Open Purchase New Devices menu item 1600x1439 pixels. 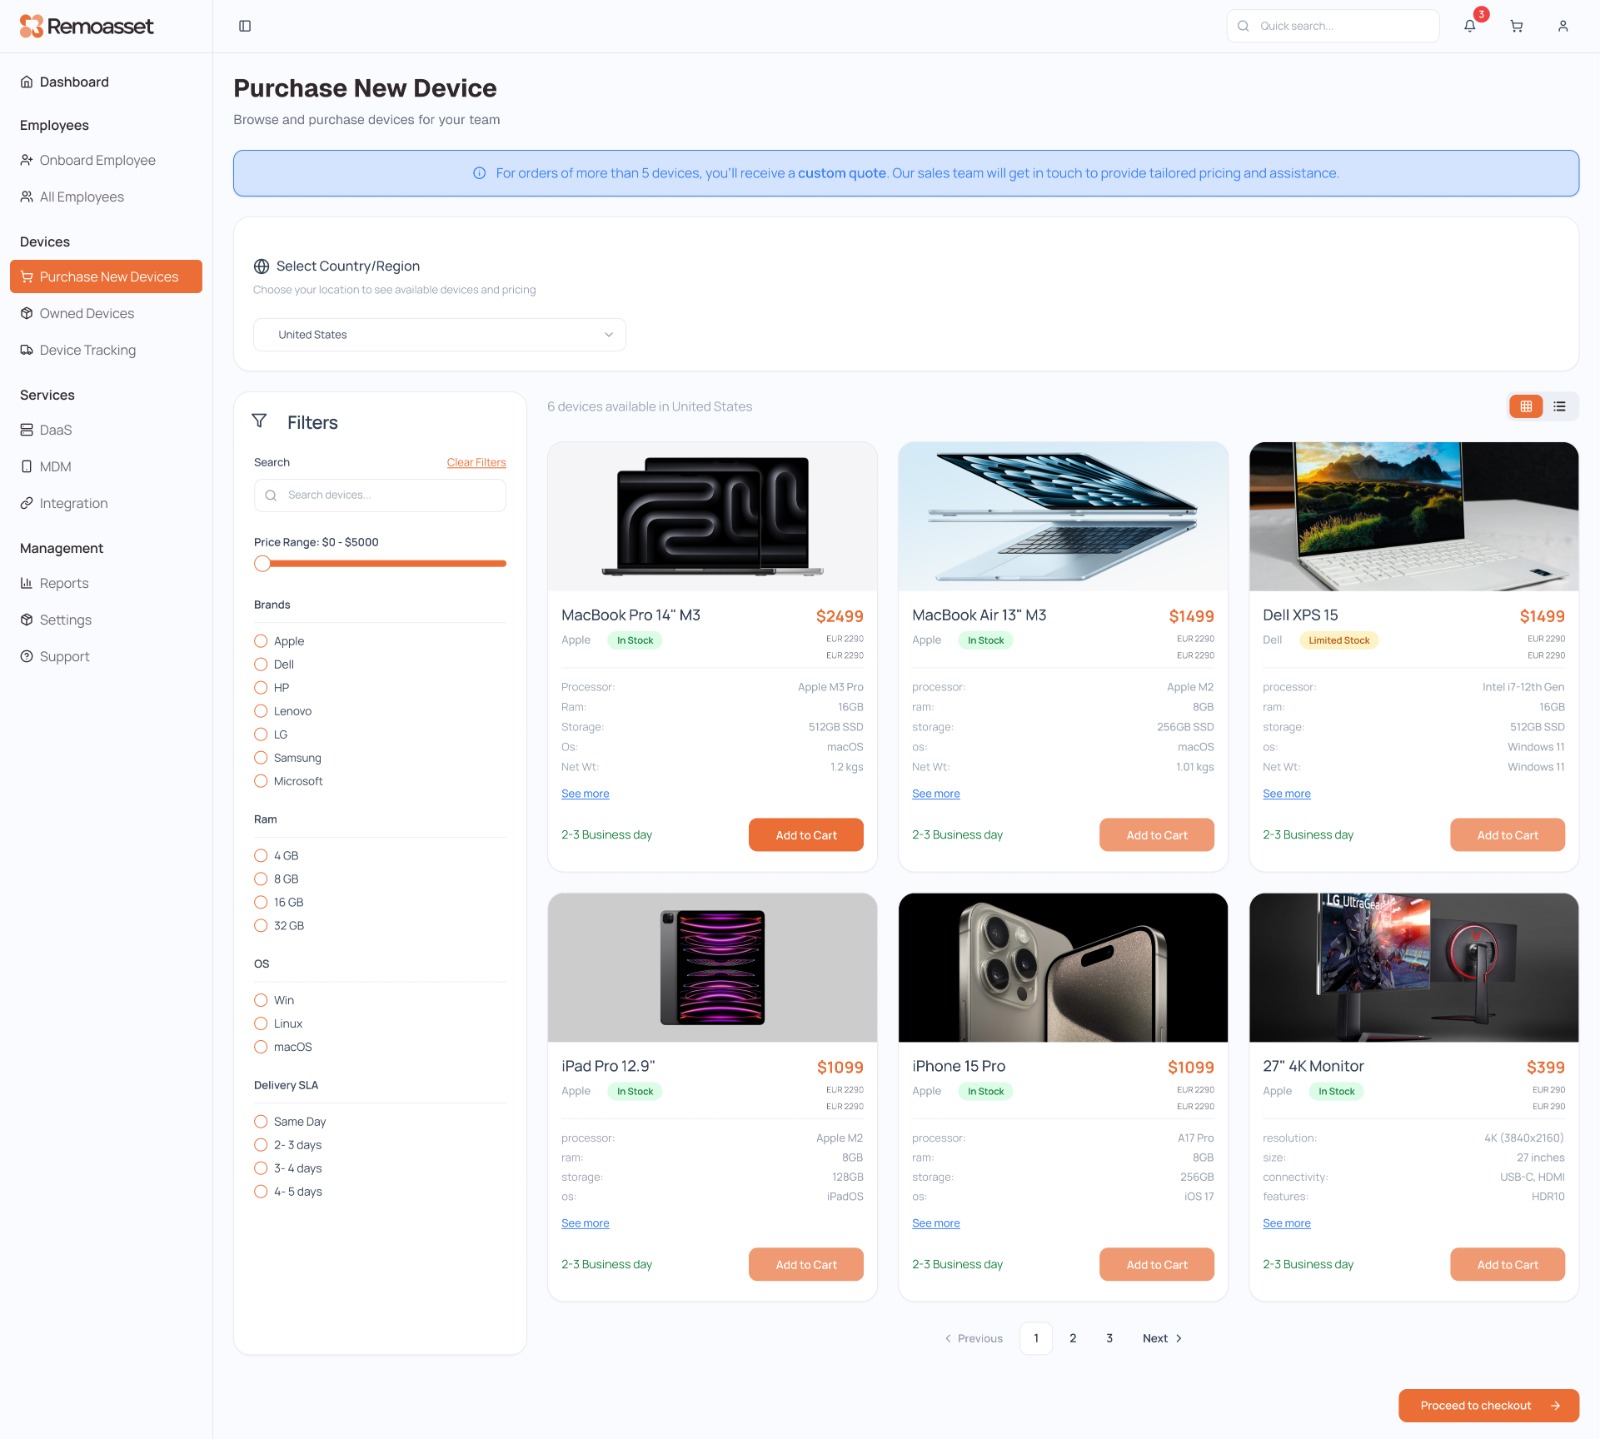click(x=106, y=277)
